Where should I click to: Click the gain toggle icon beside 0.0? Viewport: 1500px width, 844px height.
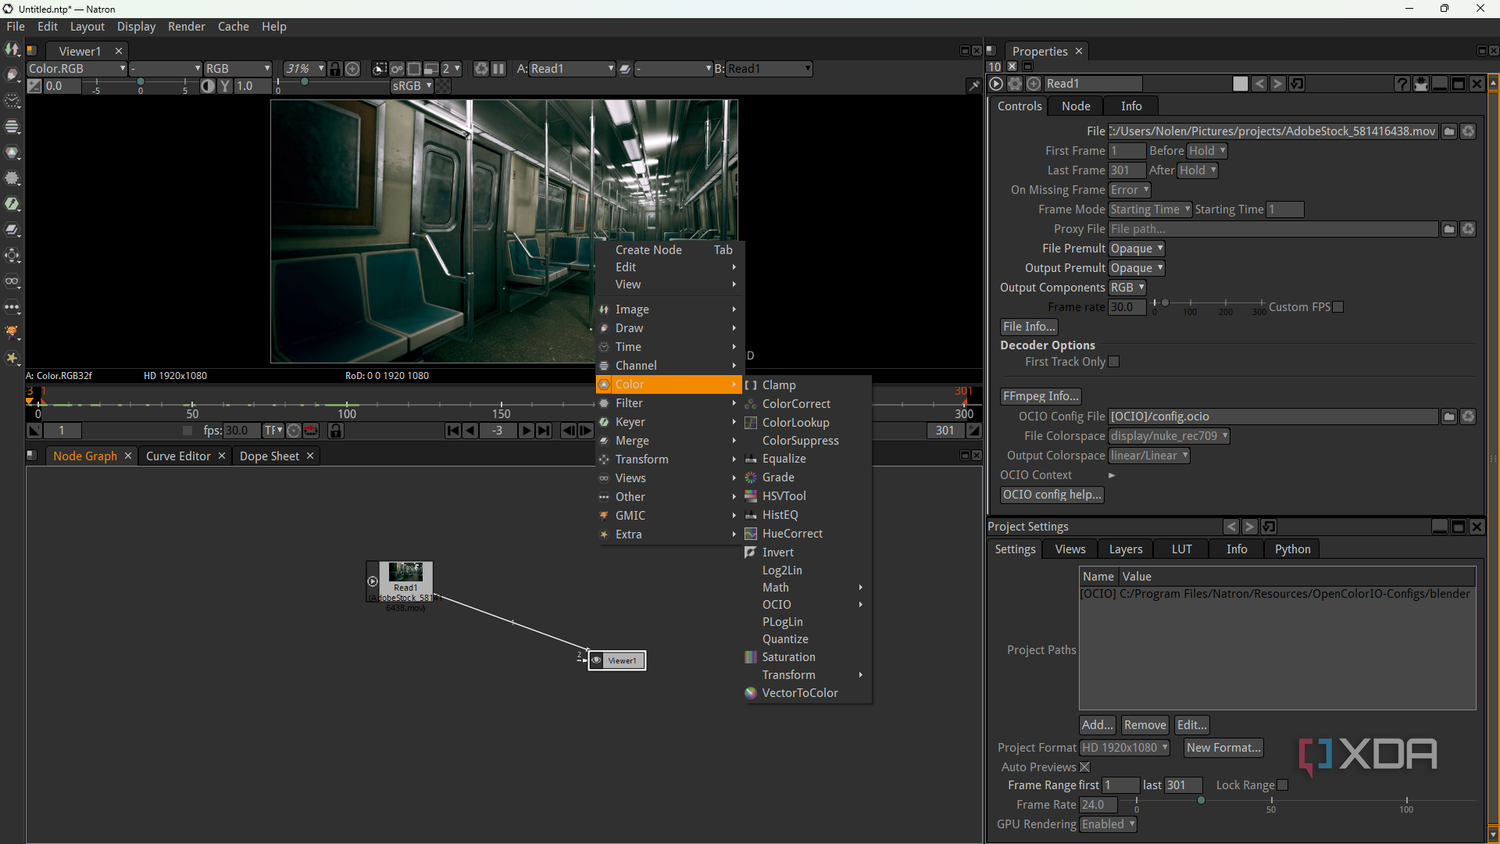[34, 86]
